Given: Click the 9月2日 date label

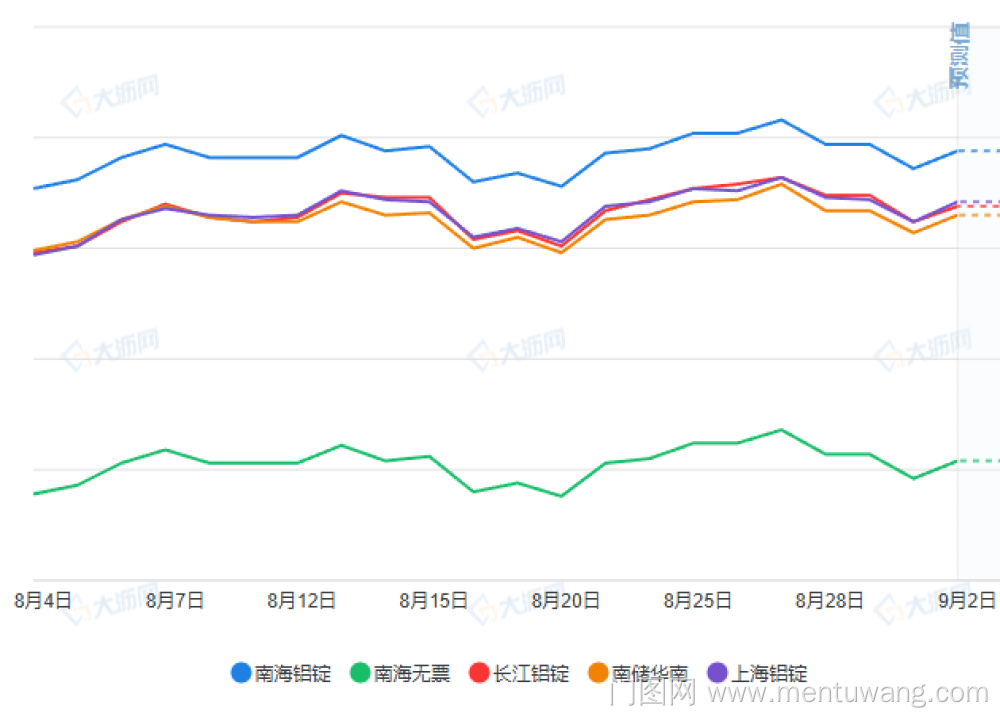Looking at the screenshot, I should click(x=966, y=600).
